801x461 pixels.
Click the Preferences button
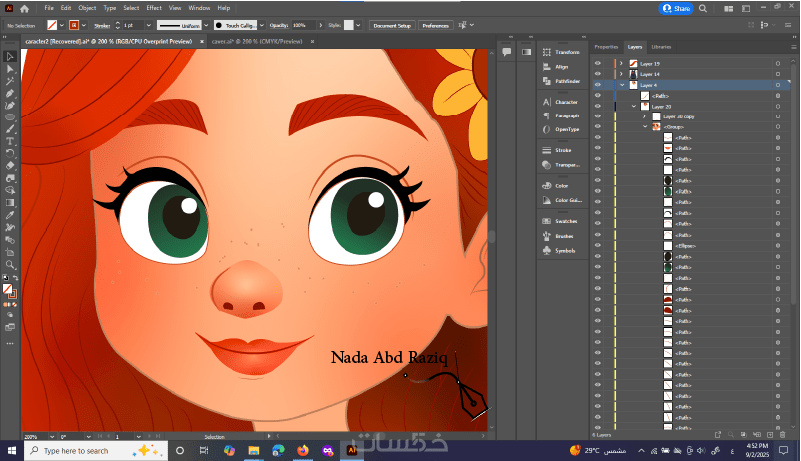(x=435, y=26)
